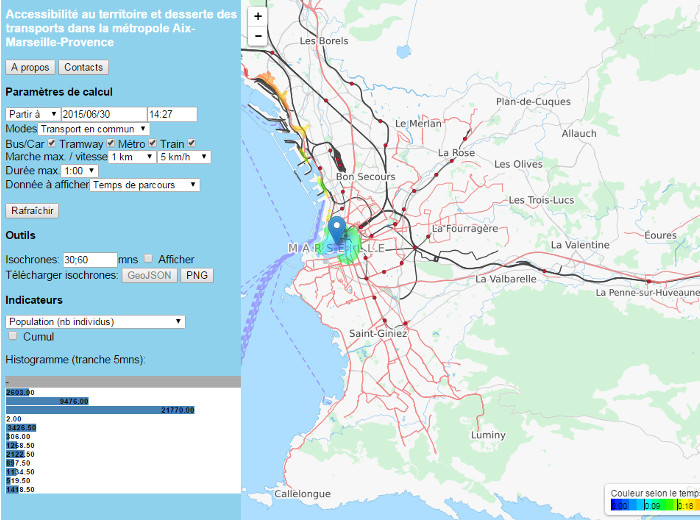Image resolution: width=700 pixels, height=520 pixels.
Task: Toggle the Métro checkbox
Action: pos(153,143)
